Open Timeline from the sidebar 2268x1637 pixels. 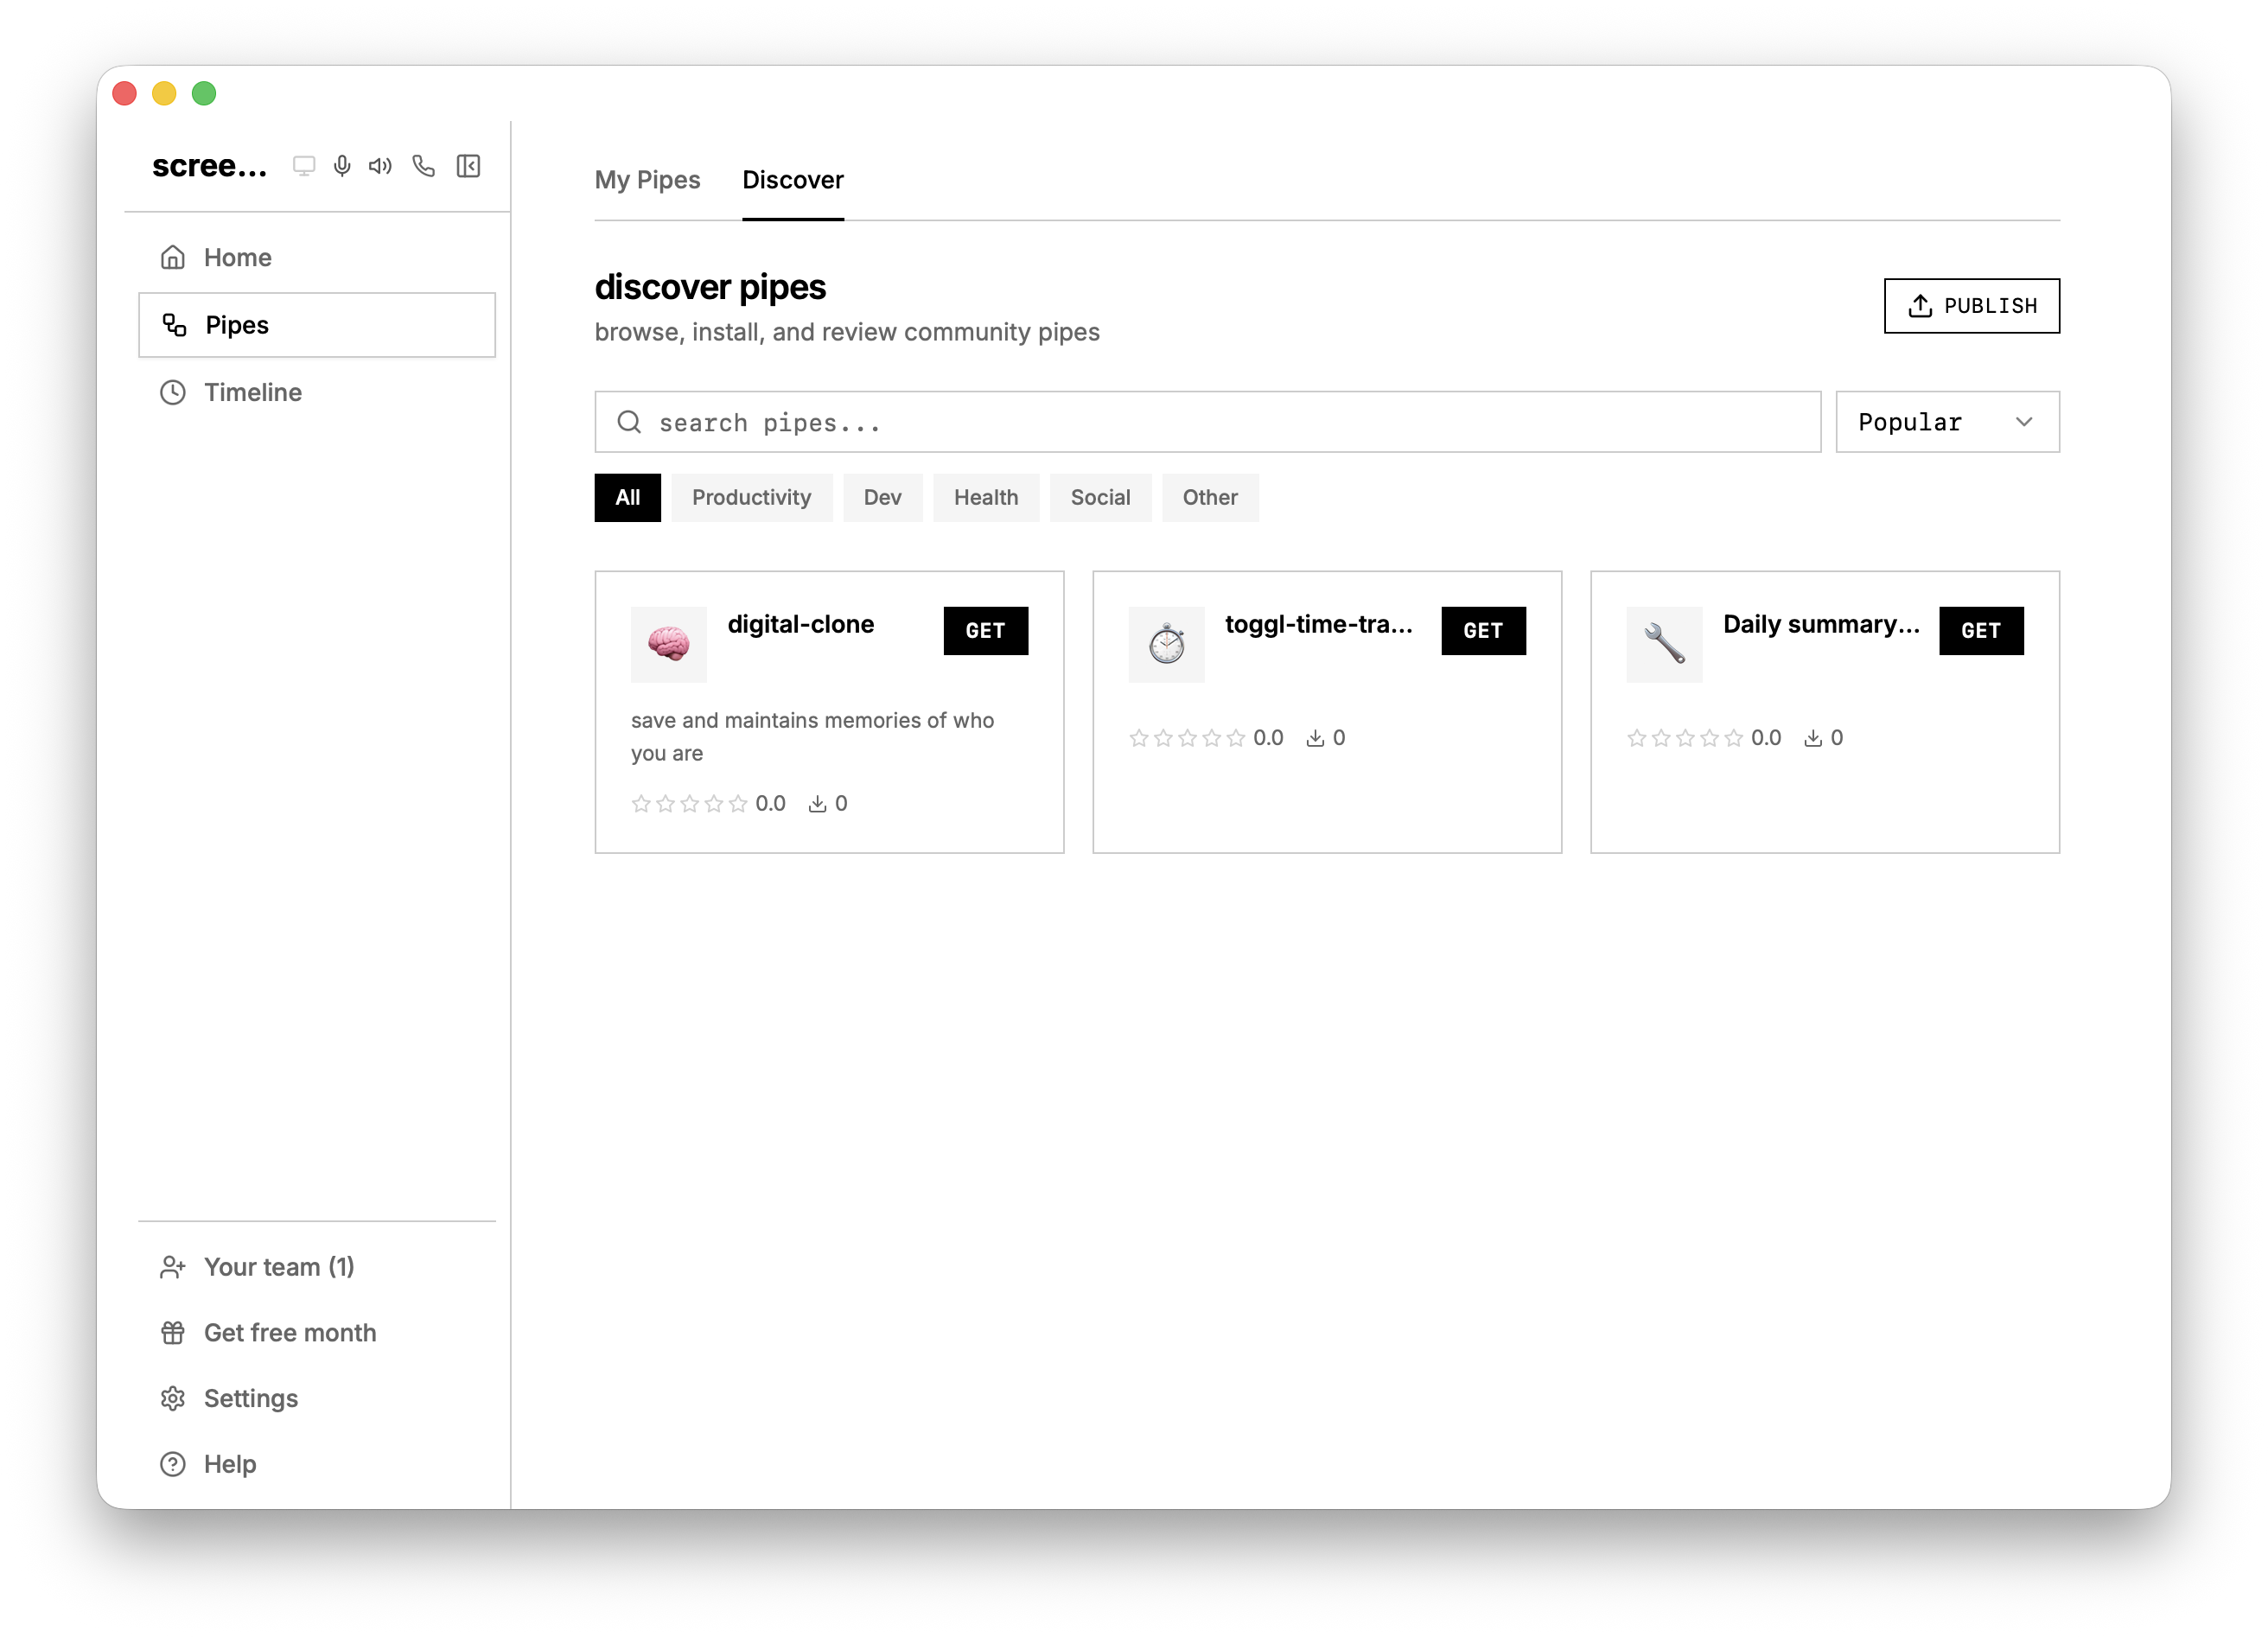point(252,392)
